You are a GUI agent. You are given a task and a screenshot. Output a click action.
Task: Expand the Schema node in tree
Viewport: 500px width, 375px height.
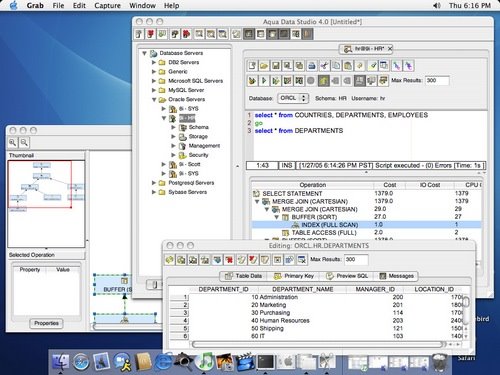173,127
